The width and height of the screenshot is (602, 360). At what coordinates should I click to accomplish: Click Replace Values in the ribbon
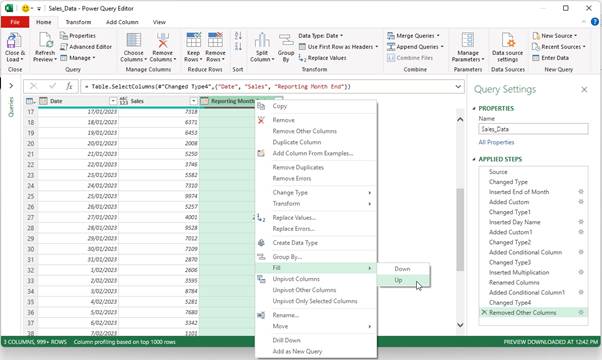point(322,58)
